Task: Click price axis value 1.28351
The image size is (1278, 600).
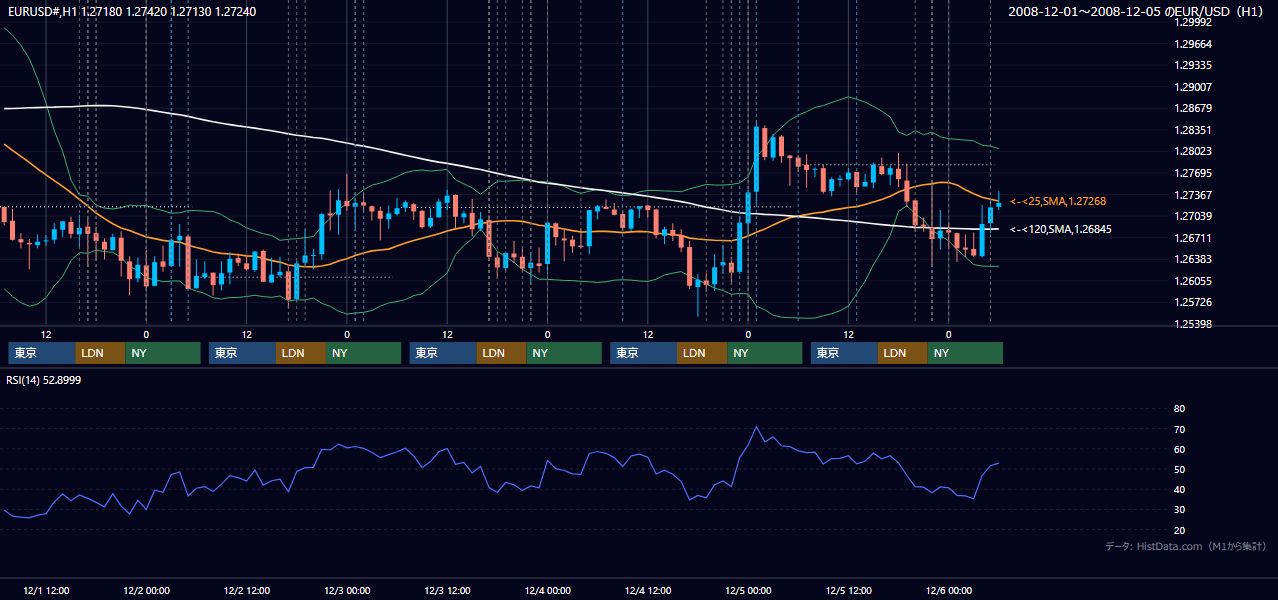Action: point(1193,130)
